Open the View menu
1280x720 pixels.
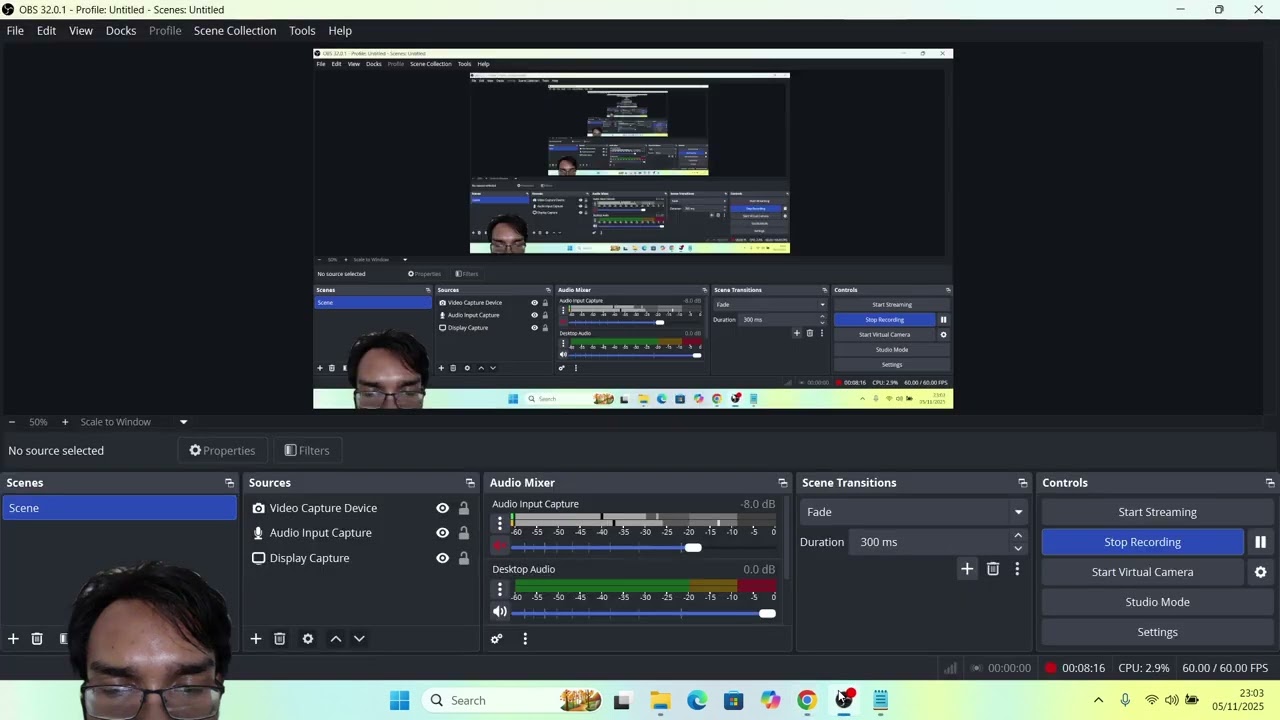coord(81,31)
